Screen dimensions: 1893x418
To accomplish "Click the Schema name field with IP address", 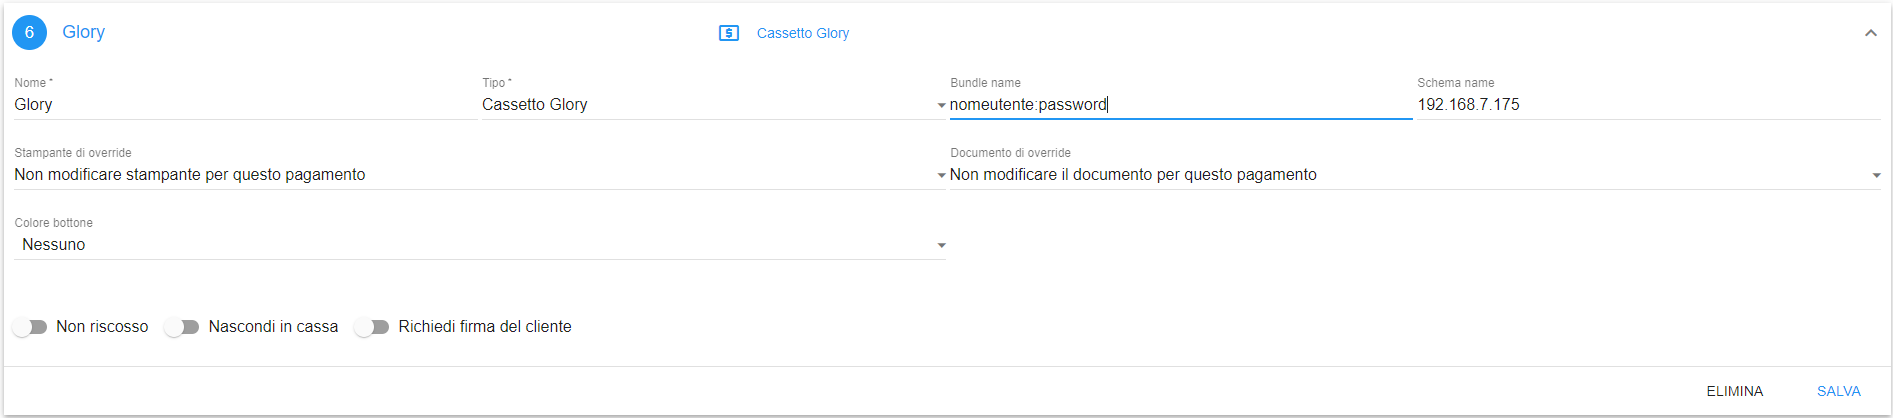I will point(1649,105).
